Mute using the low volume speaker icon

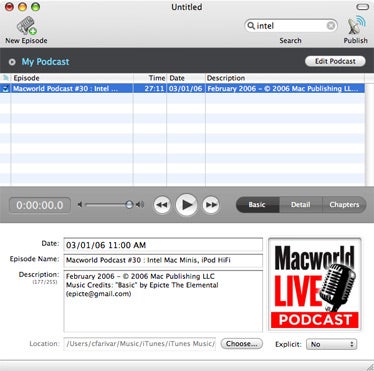coord(80,204)
